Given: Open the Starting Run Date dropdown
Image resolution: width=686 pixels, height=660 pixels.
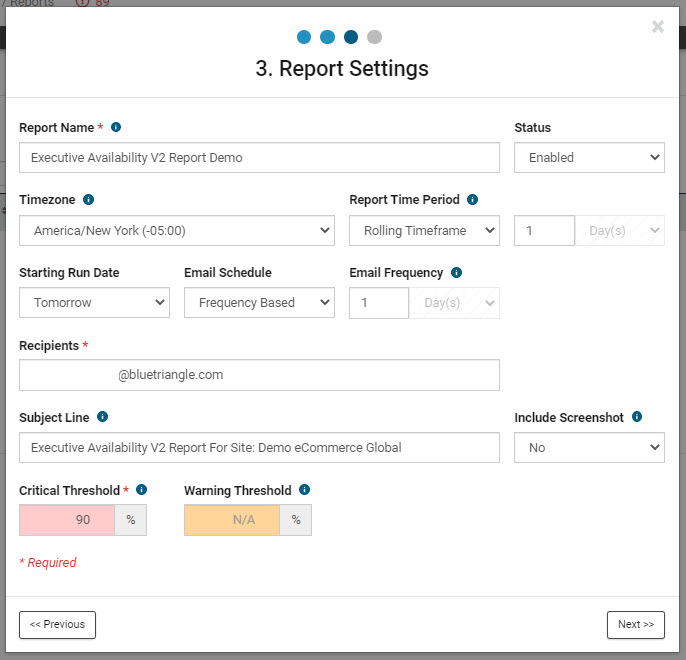Looking at the screenshot, I should point(94,302).
